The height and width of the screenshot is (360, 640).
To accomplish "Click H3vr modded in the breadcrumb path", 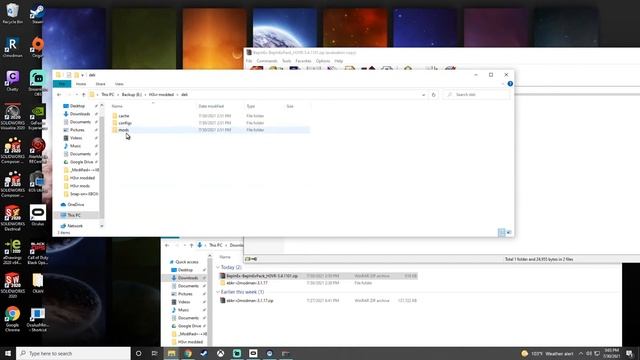I will pos(161,95).
